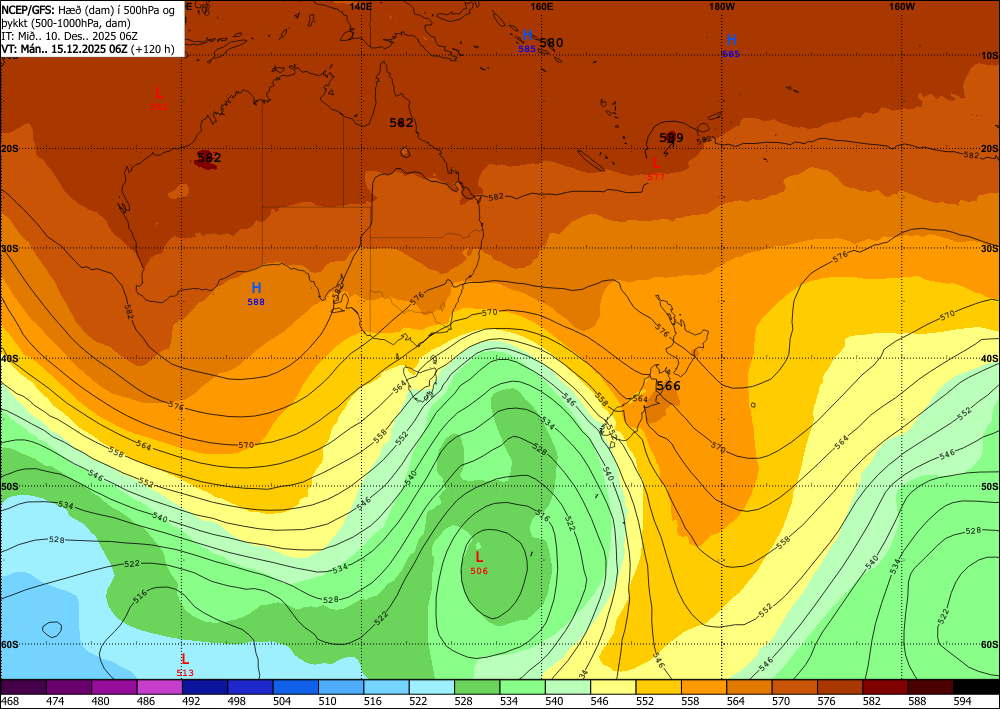
Task: Select the navy 492 legend swatch
Action: pos(205,687)
